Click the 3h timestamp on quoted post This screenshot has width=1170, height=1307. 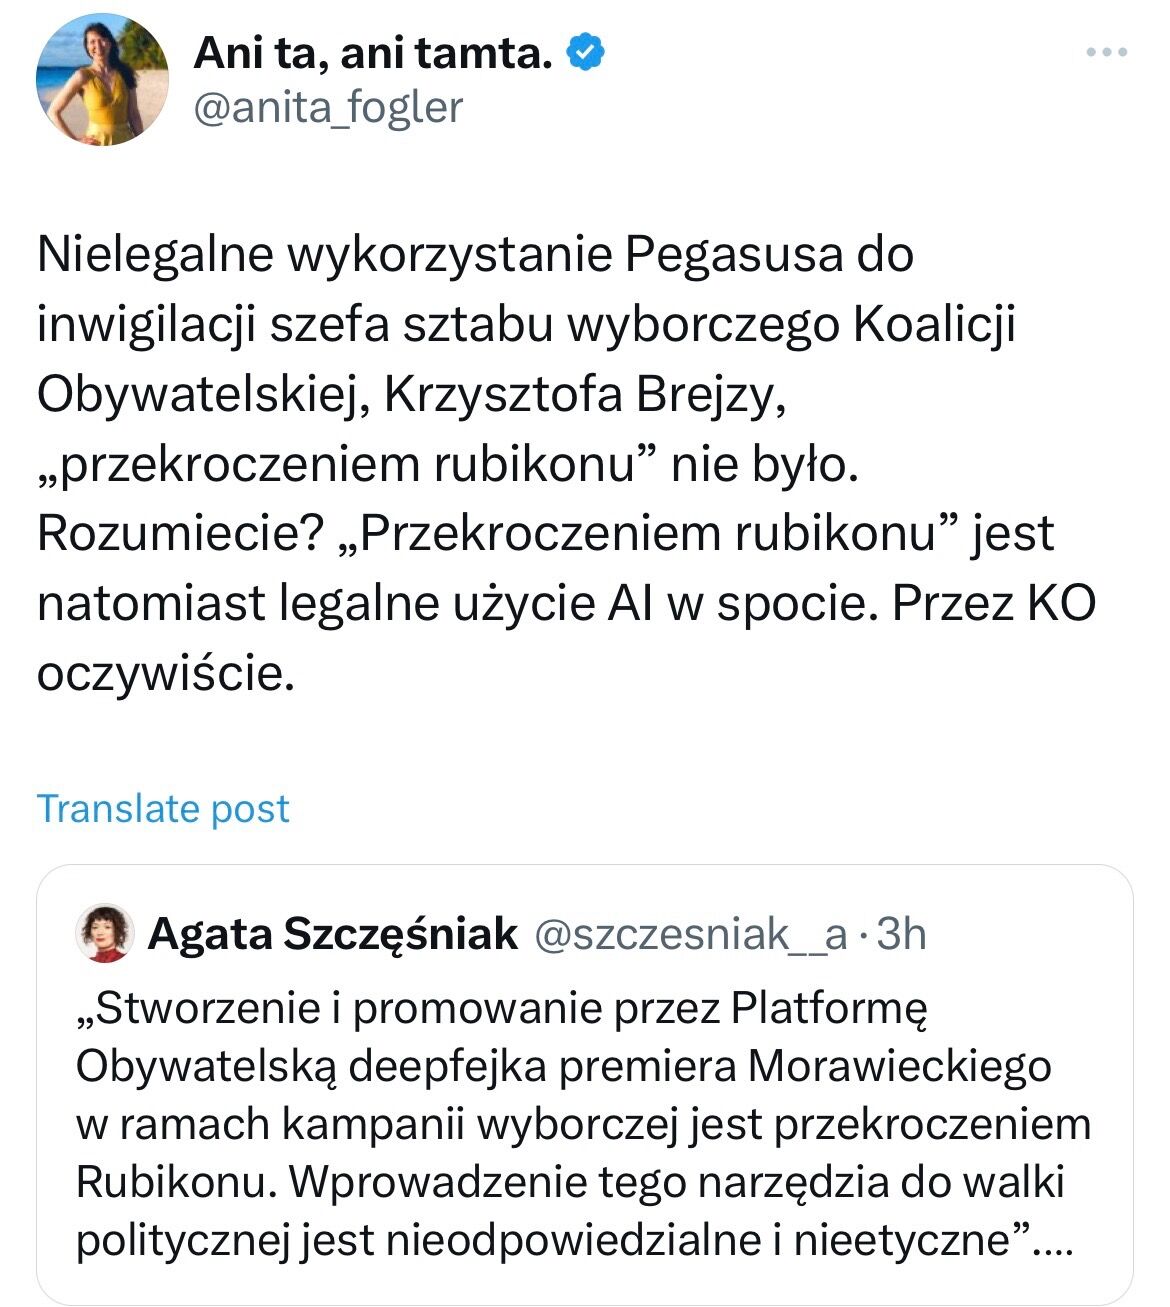click(x=901, y=934)
